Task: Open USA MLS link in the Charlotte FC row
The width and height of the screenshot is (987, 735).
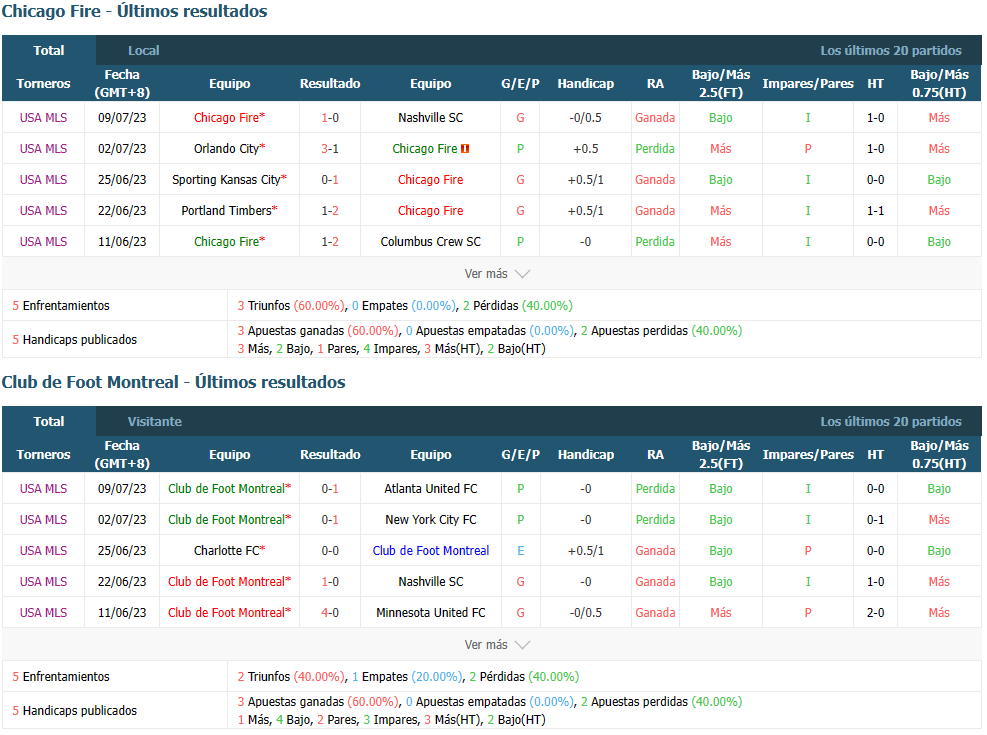Action: 43,551
